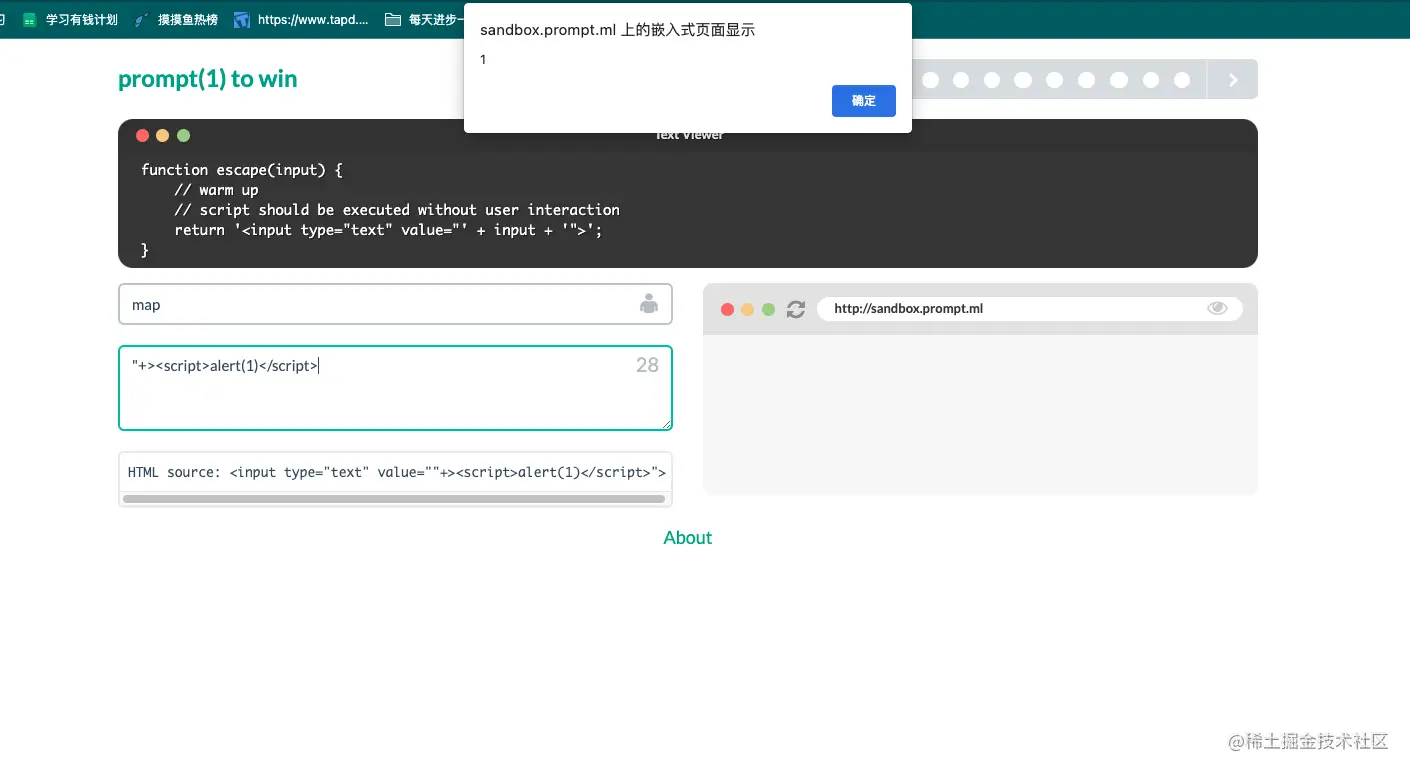1410x773 pixels.
Task: Click the alert message 1
Action: [484, 60]
